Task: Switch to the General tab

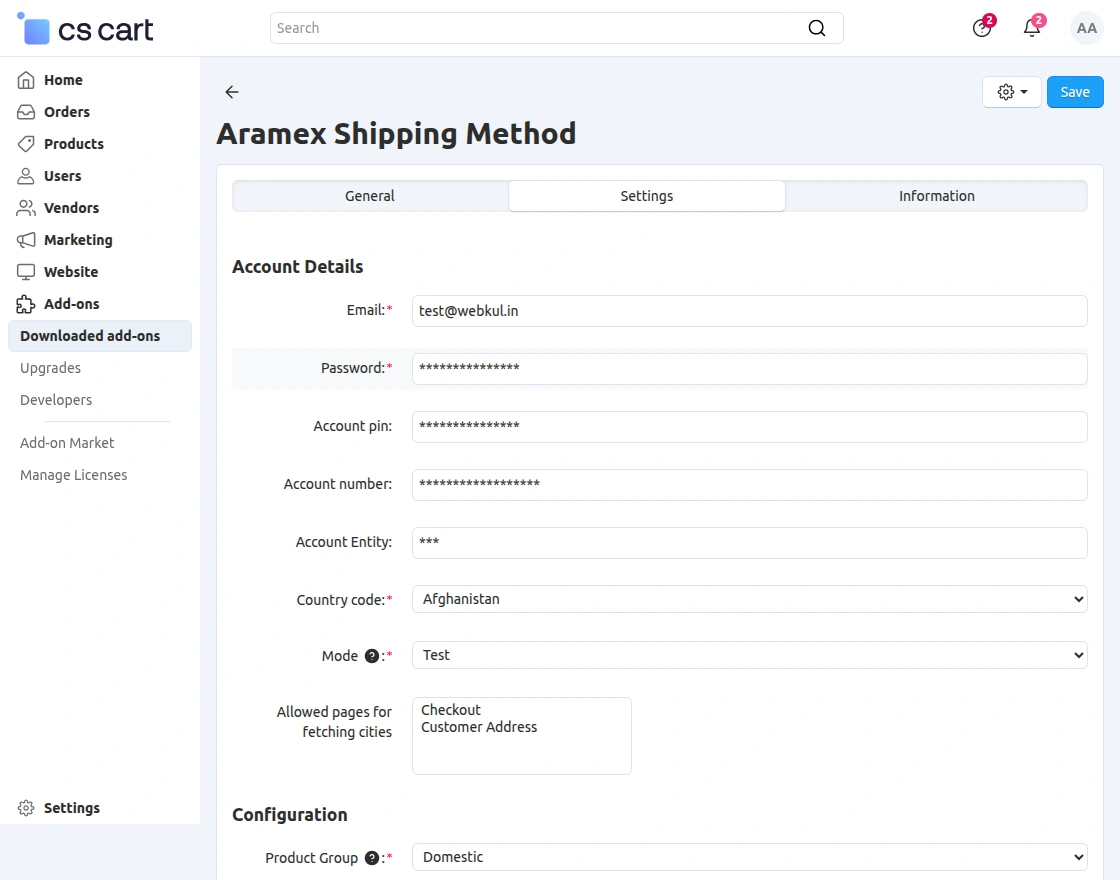Action: click(370, 196)
